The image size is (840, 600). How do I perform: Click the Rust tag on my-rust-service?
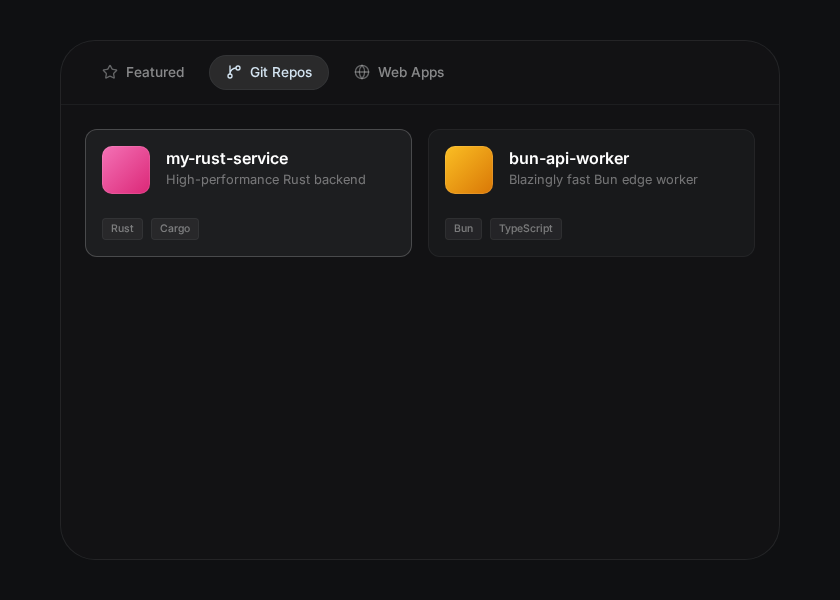click(122, 228)
